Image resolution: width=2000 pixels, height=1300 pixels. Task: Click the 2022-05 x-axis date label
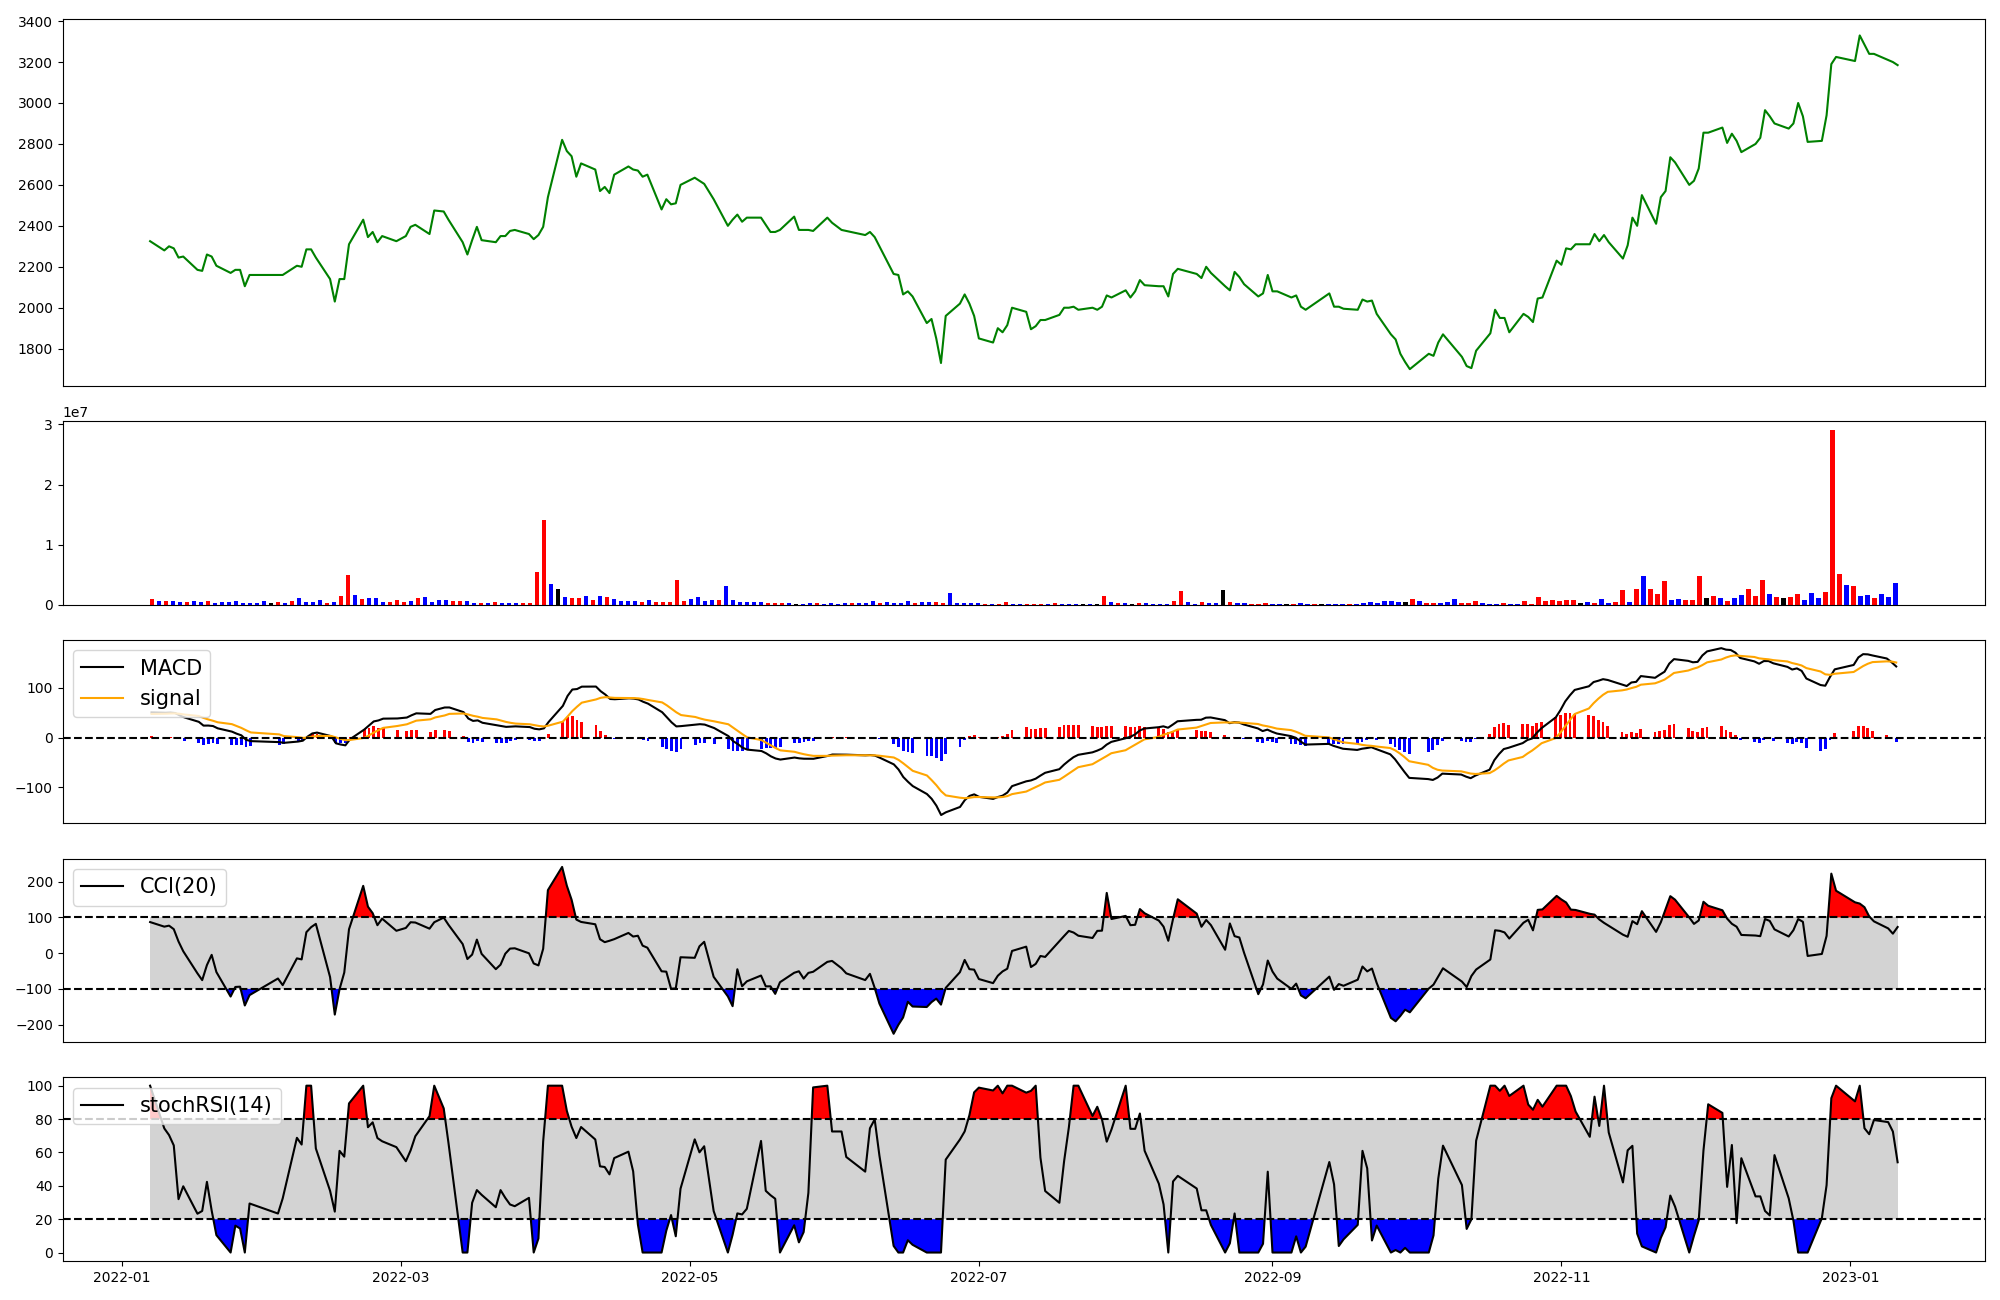(690, 1277)
